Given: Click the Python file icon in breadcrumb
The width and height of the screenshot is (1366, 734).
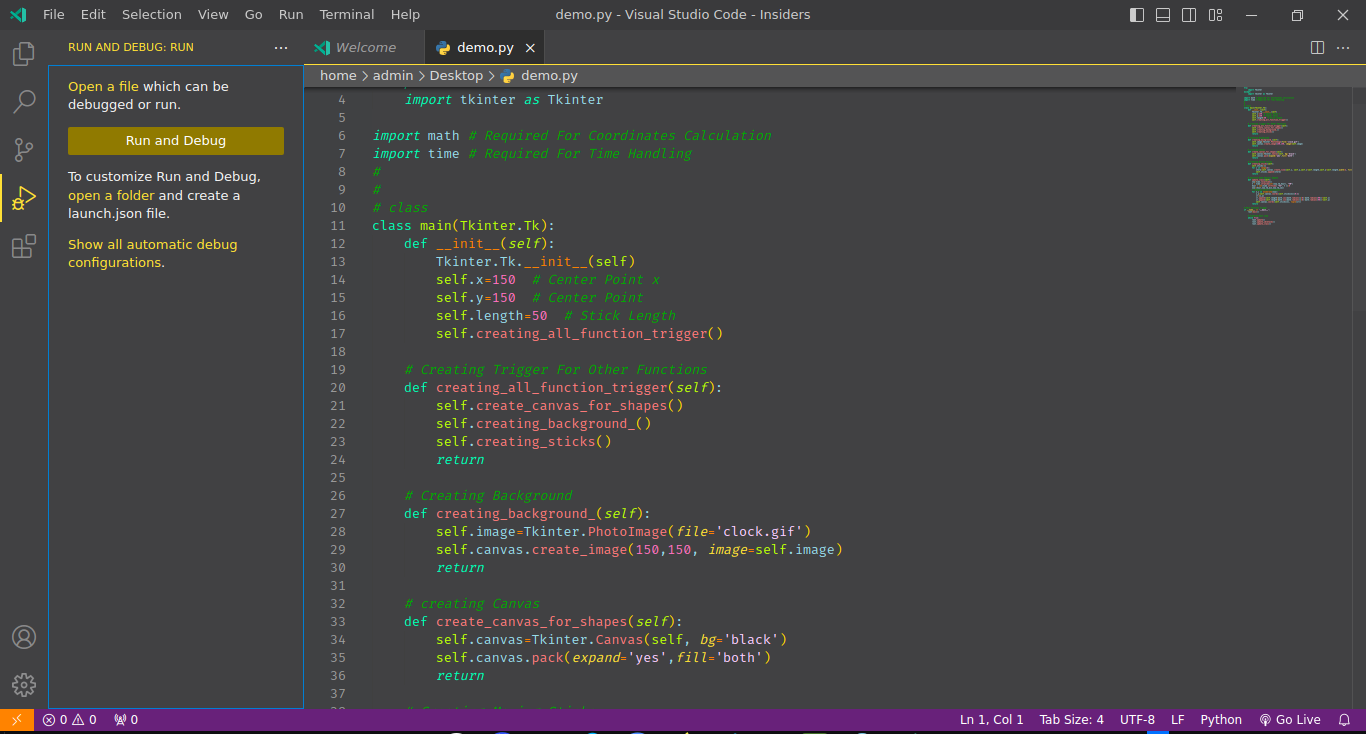Looking at the screenshot, I should (508, 76).
